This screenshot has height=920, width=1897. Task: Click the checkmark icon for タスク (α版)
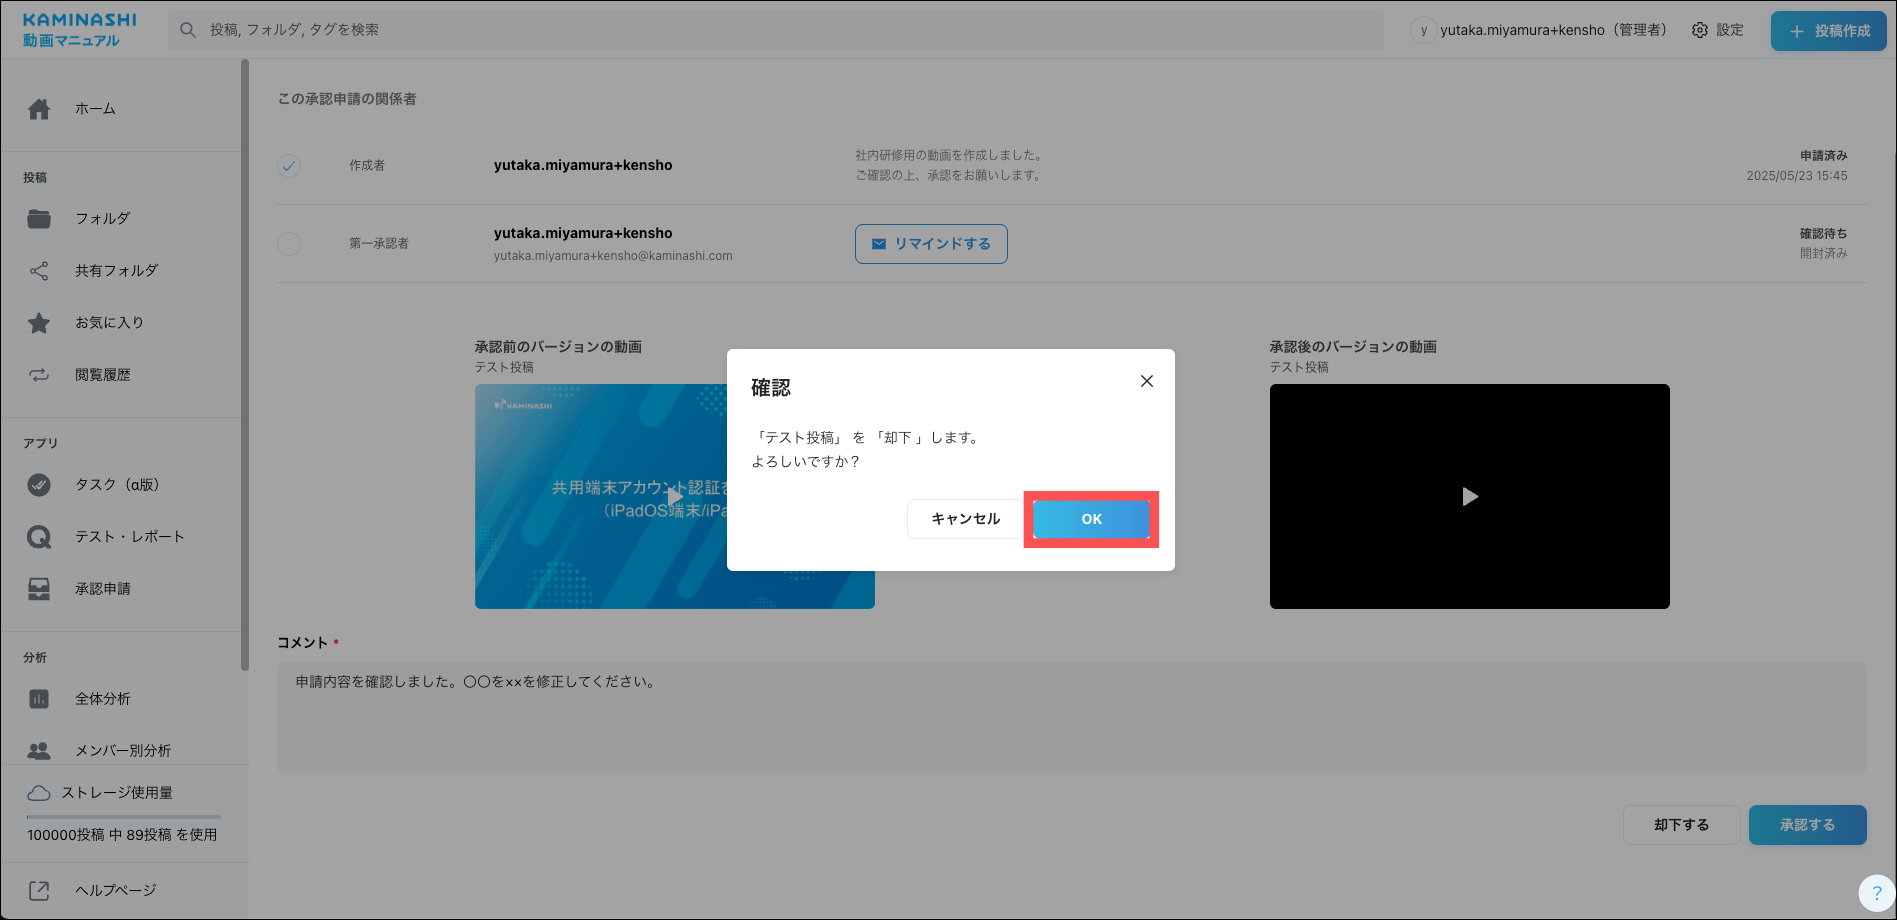39,485
